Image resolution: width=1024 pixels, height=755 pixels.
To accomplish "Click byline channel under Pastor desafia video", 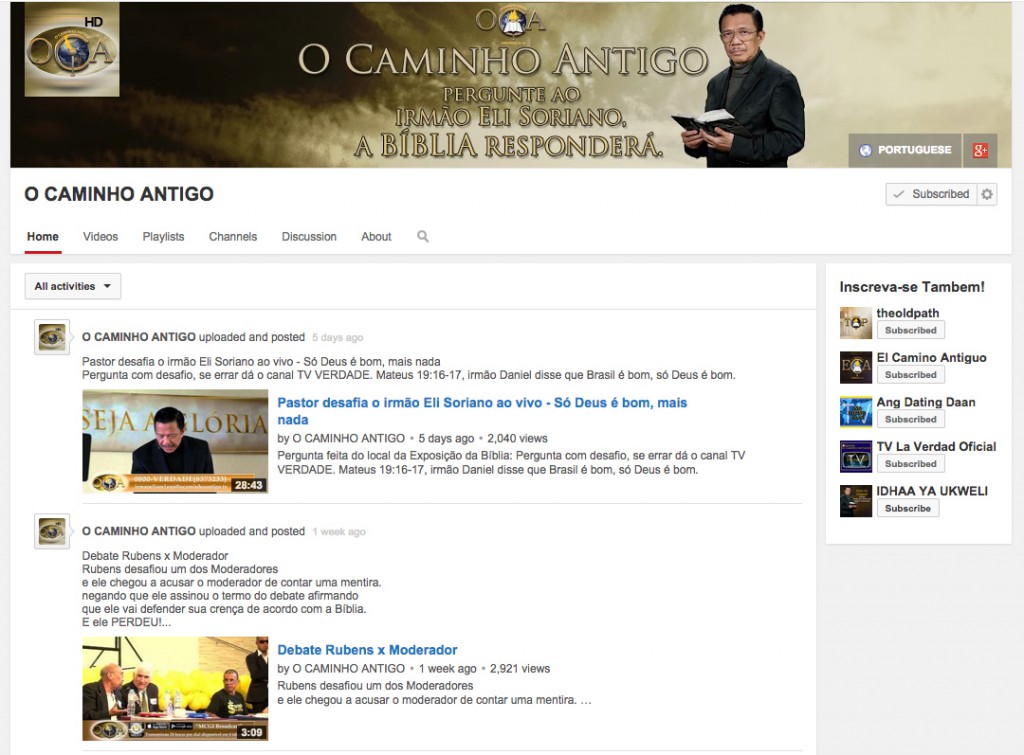I will pos(348,438).
